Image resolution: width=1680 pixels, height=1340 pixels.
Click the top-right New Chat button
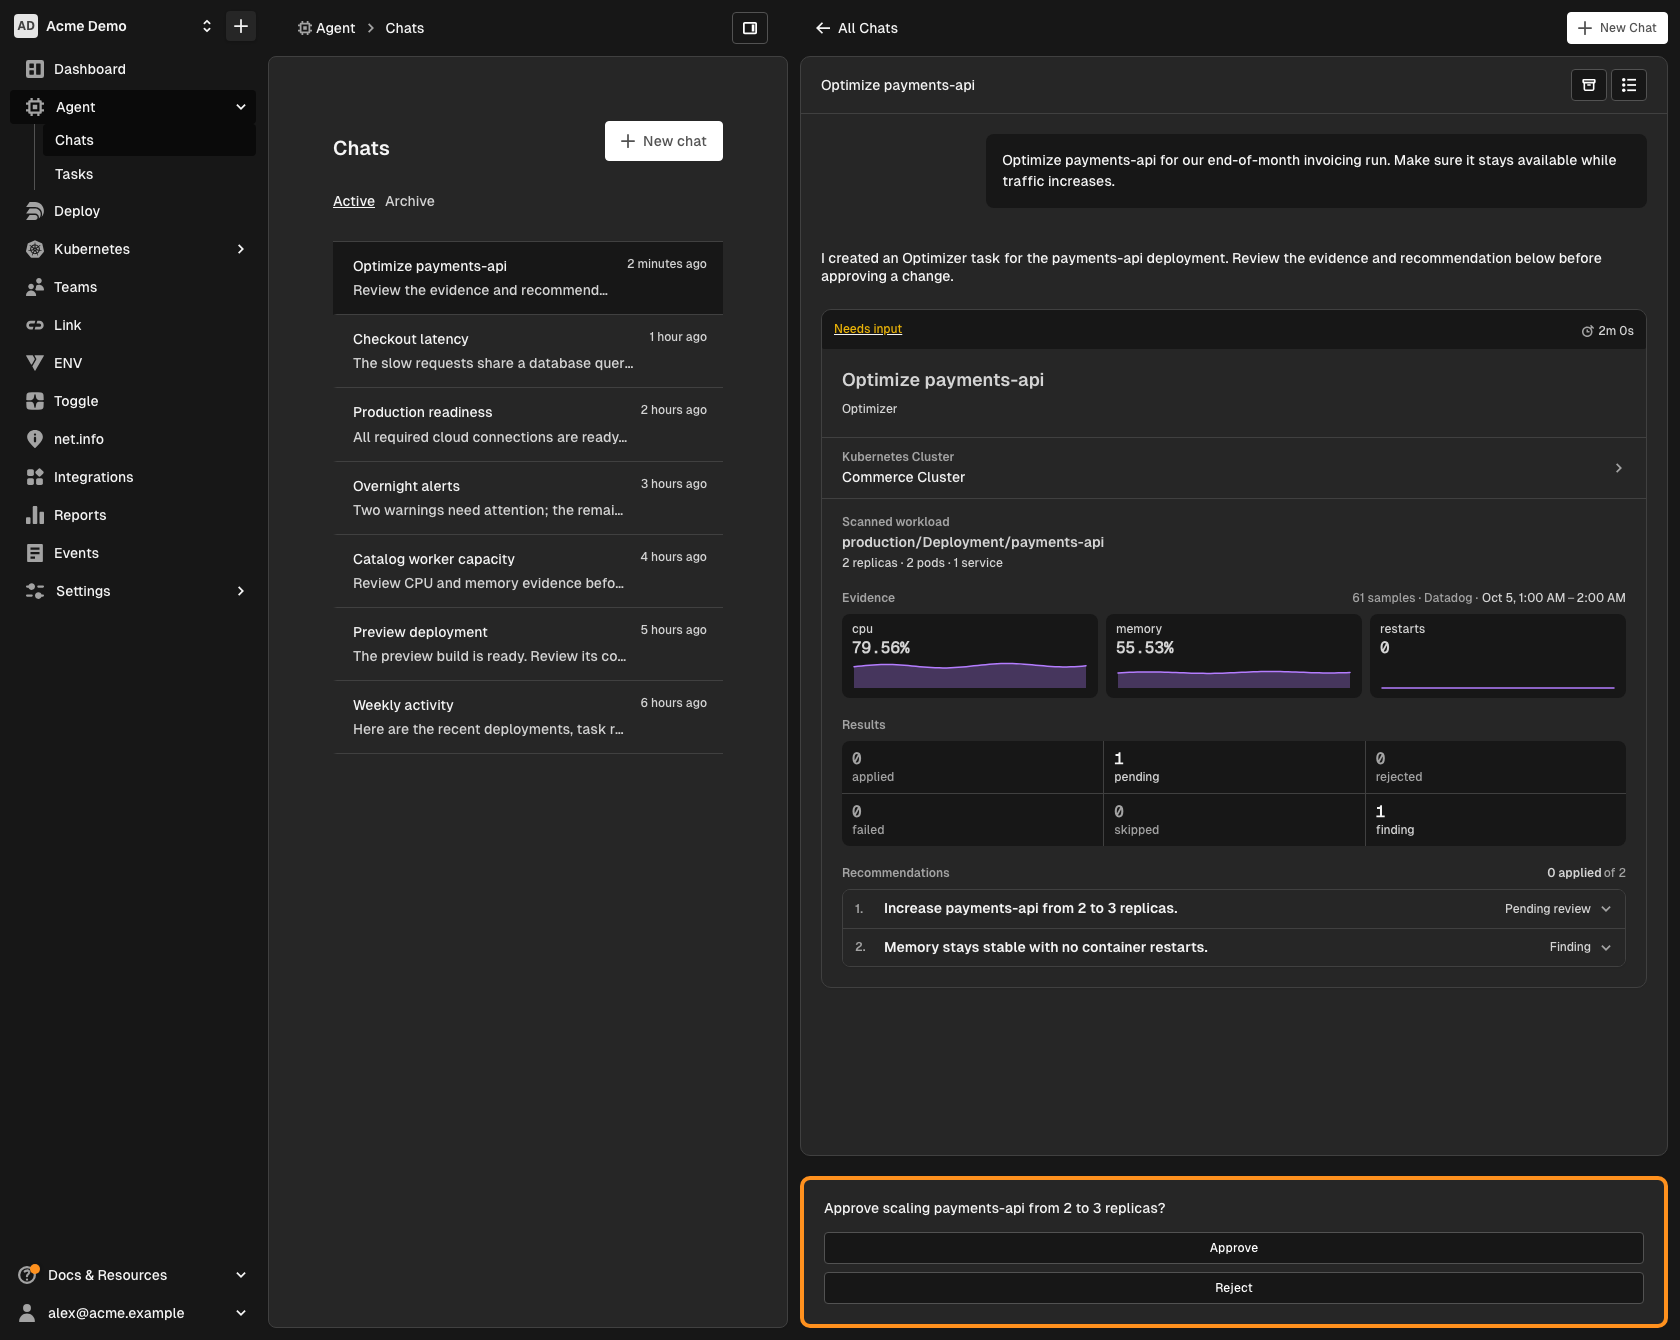click(x=1617, y=28)
